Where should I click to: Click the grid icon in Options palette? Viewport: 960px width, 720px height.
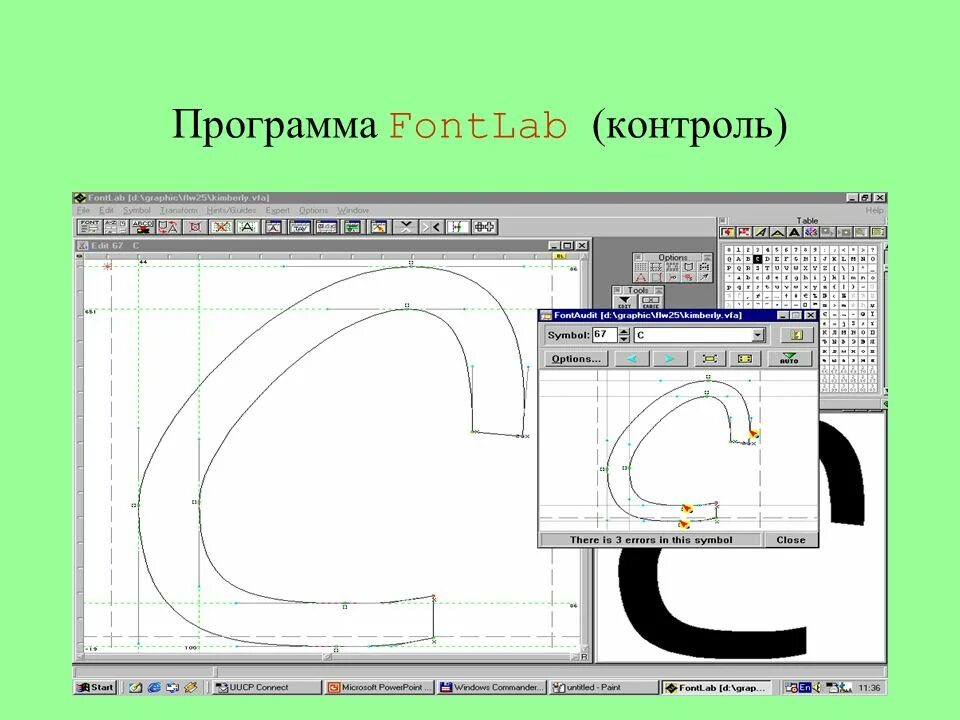pyautogui.click(x=640, y=268)
